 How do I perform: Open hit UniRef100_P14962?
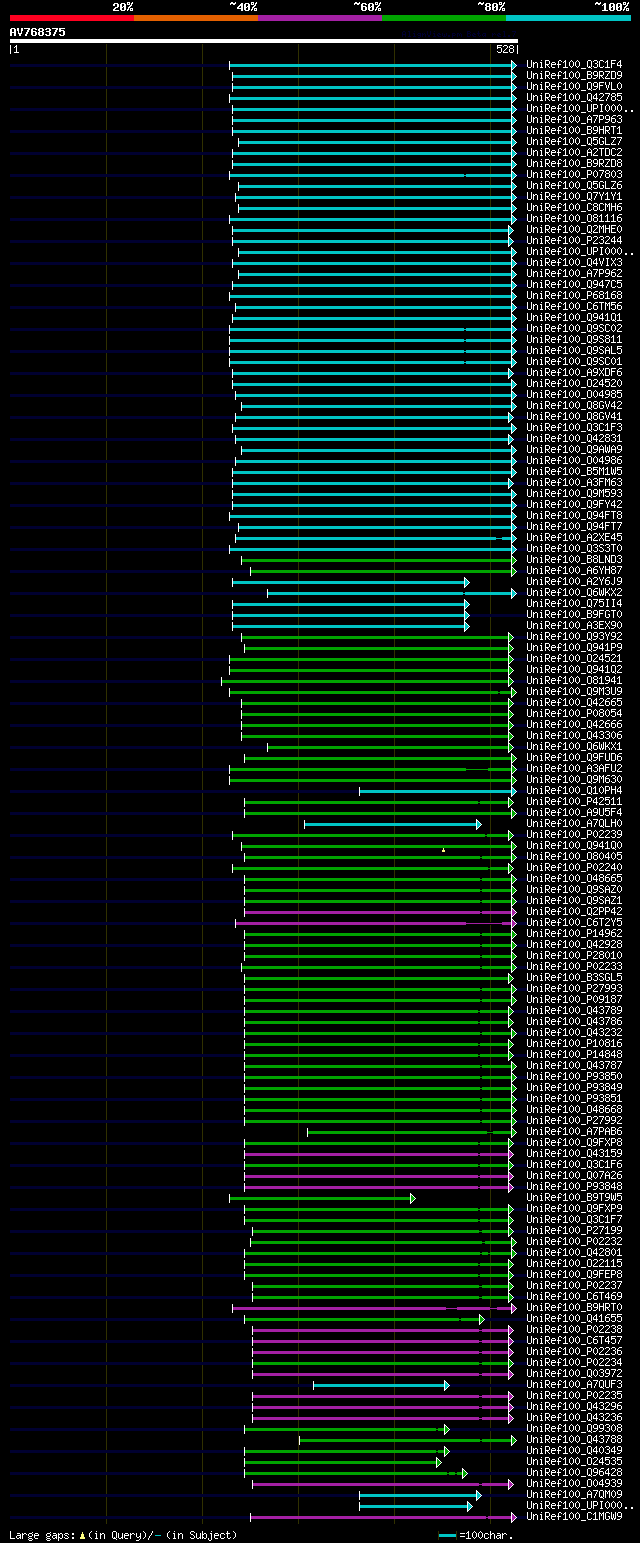pos(574,933)
